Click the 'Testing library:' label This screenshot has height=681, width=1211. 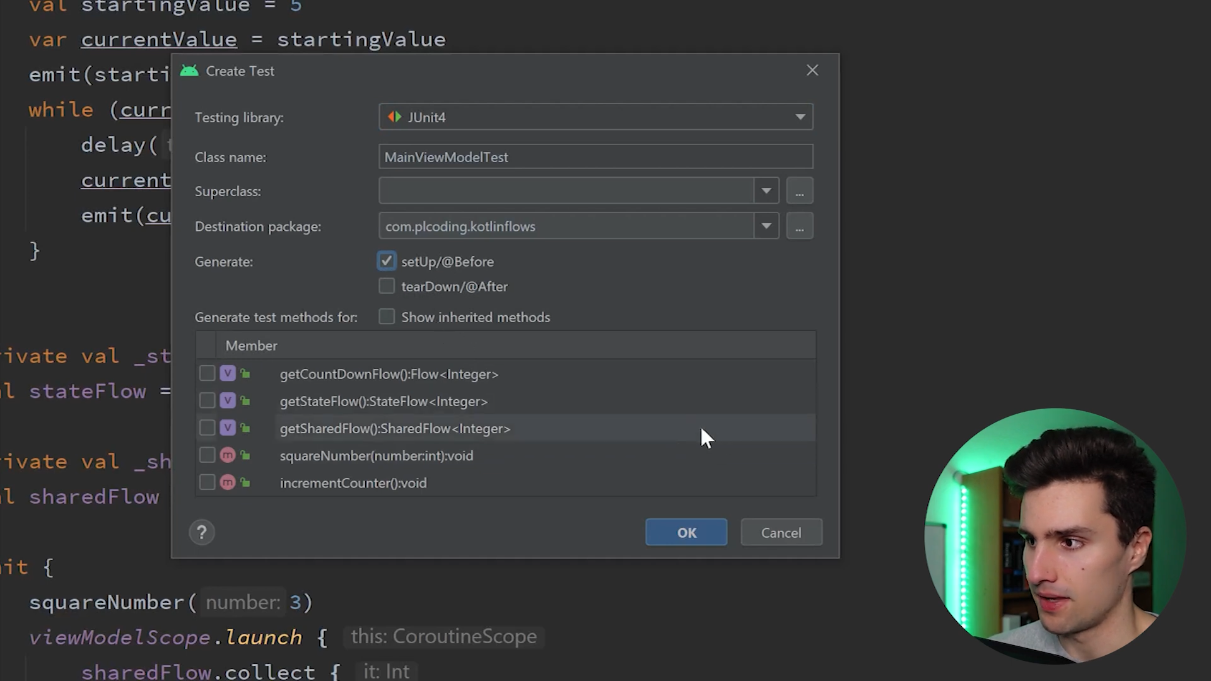click(x=239, y=117)
